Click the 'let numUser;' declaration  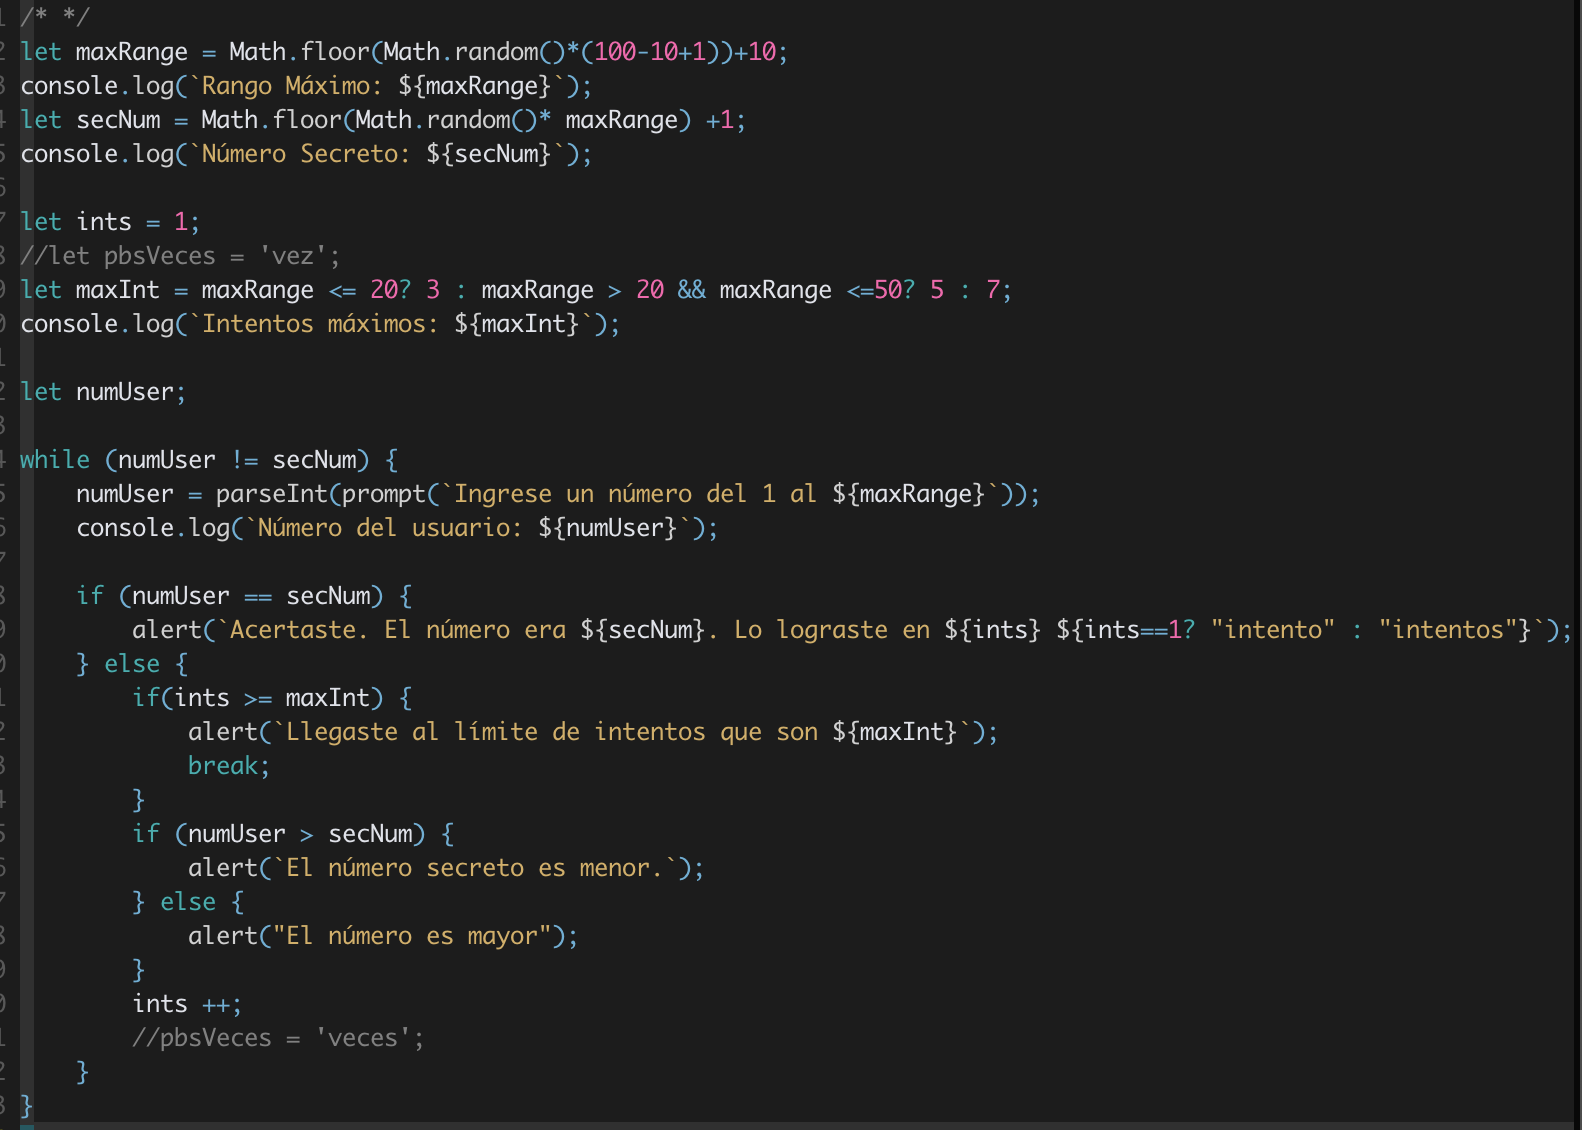pyautogui.click(x=103, y=392)
